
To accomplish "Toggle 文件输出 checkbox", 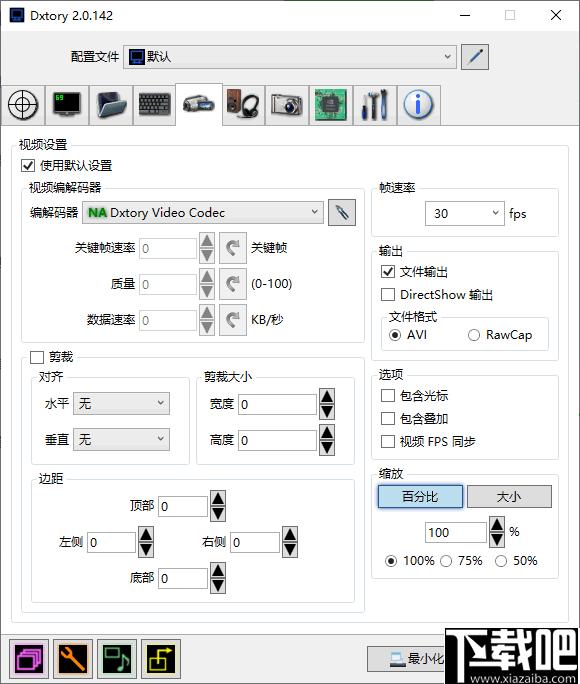I will tap(388, 272).
